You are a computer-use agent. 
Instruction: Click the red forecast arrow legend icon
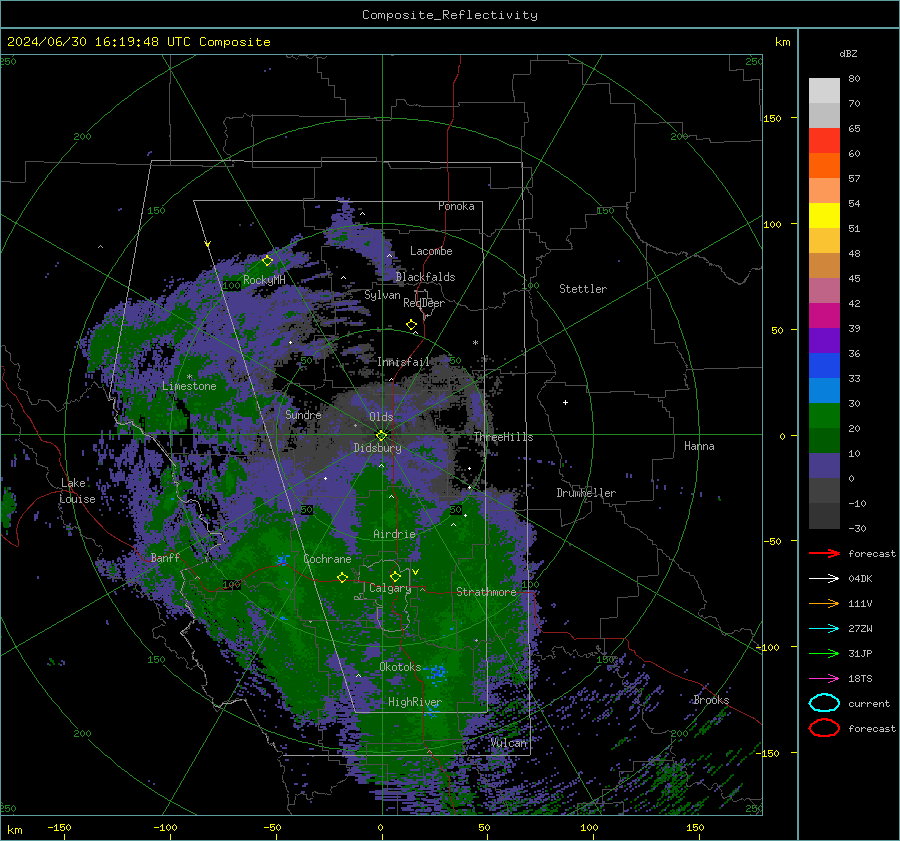pyautogui.click(x=824, y=553)
